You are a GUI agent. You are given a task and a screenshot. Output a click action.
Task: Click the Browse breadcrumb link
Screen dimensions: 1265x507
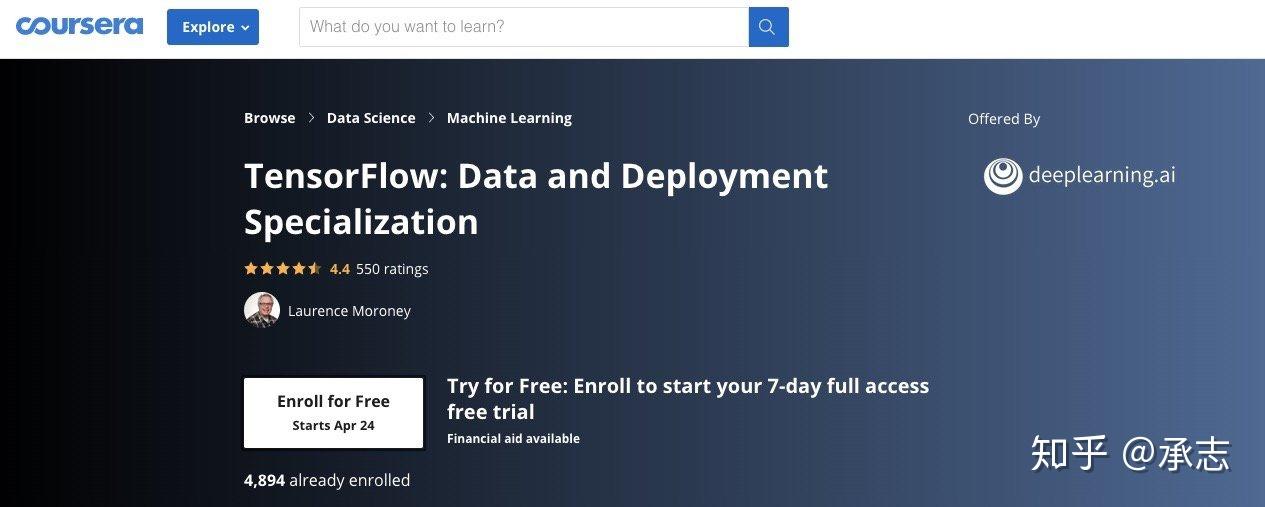click(x=269, y=118)
